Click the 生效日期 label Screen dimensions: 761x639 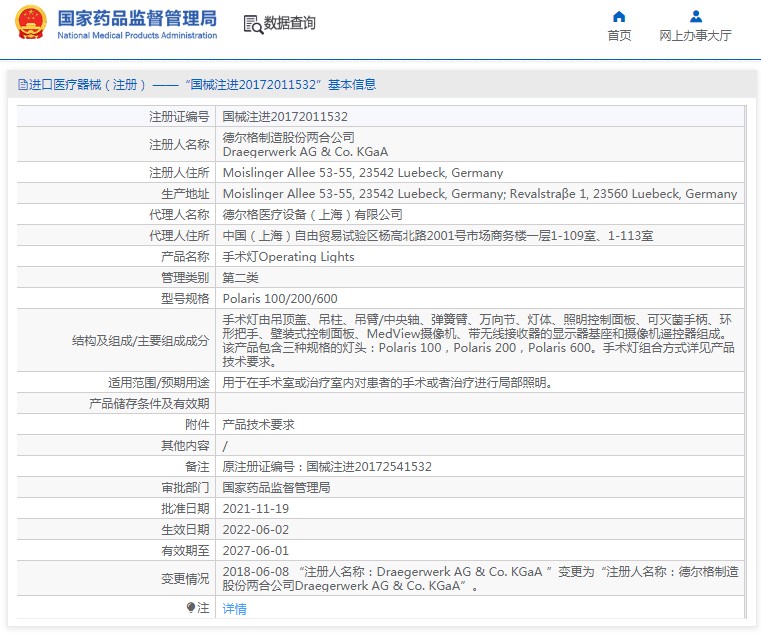pyautogui.click(x=185, y=529)
